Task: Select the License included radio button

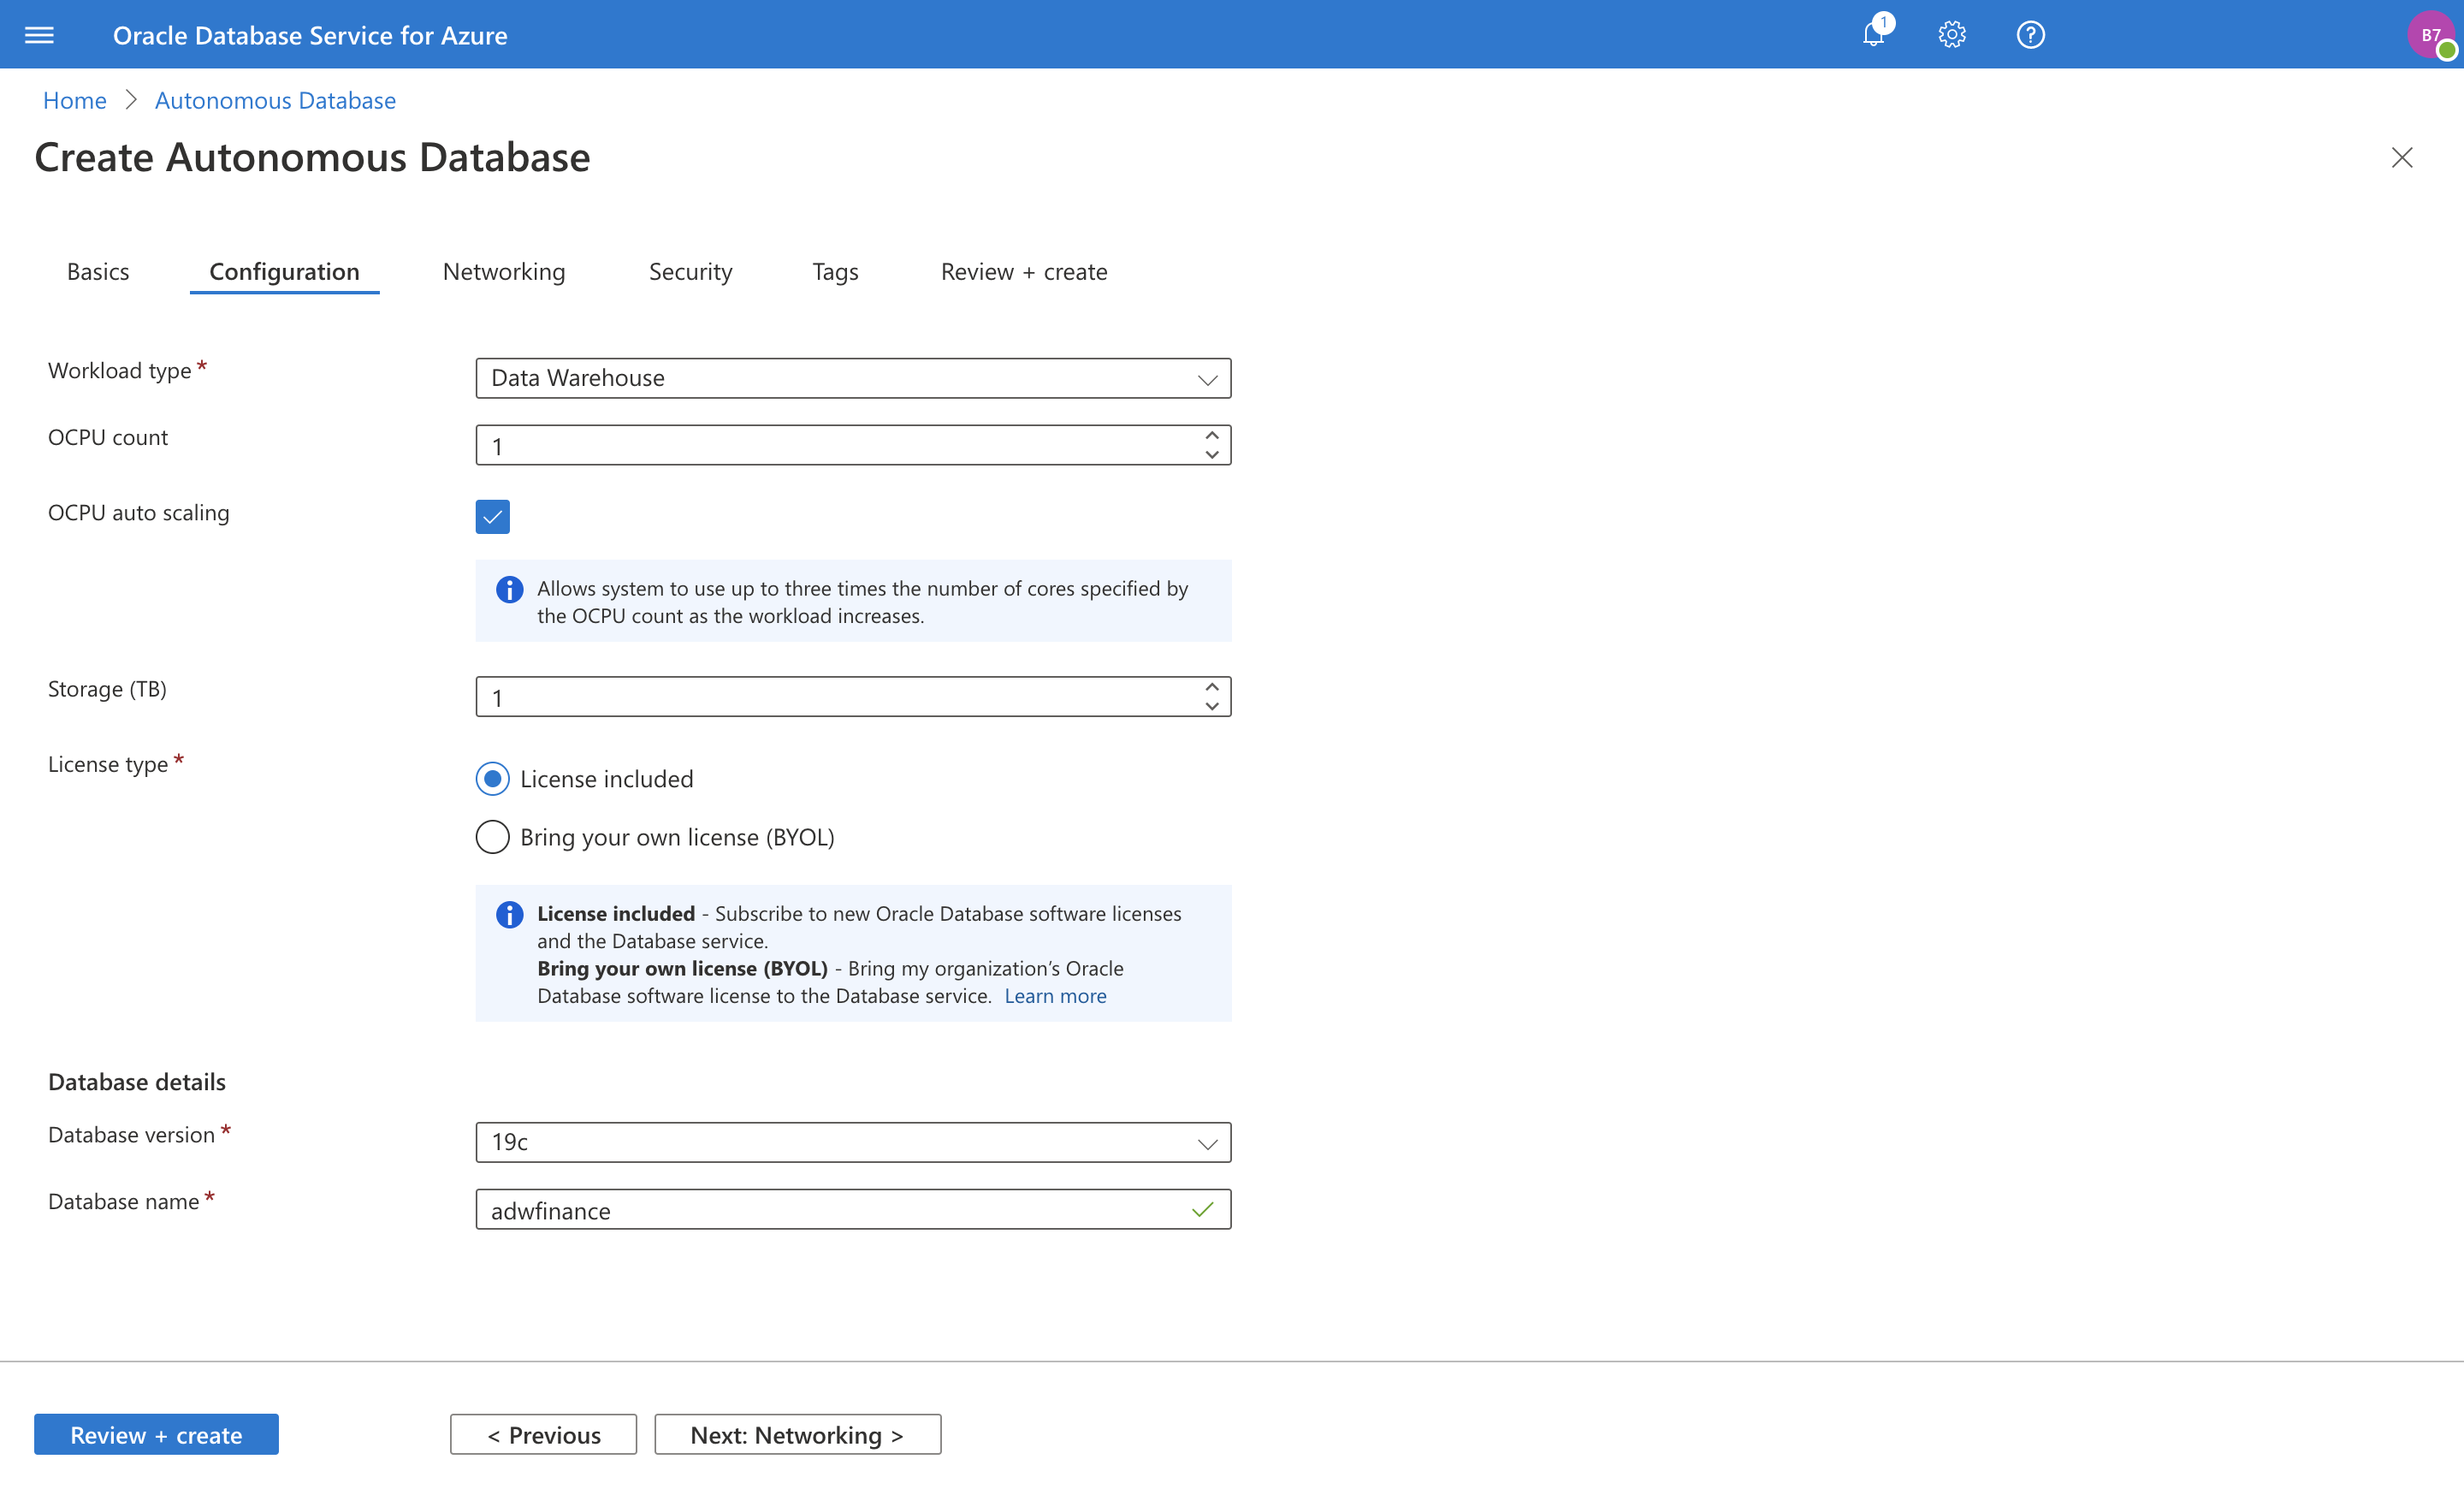Action: point(492,779)
